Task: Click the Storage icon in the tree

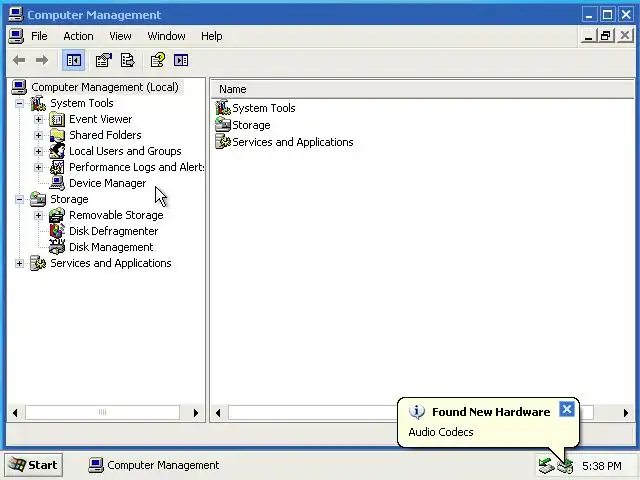Action: click(38, 199)
